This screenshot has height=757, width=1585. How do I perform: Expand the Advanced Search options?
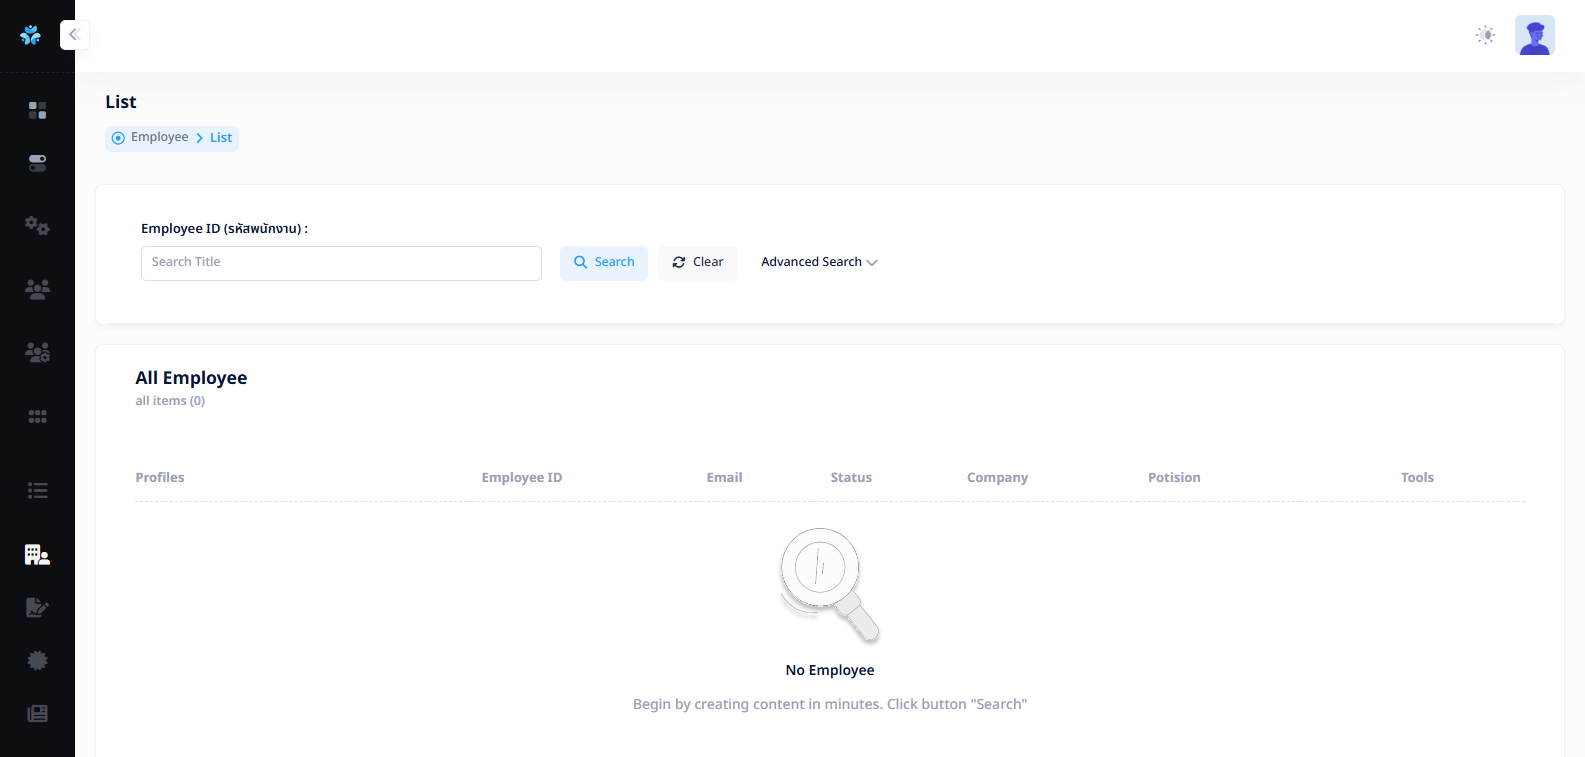tap(819, 262)
